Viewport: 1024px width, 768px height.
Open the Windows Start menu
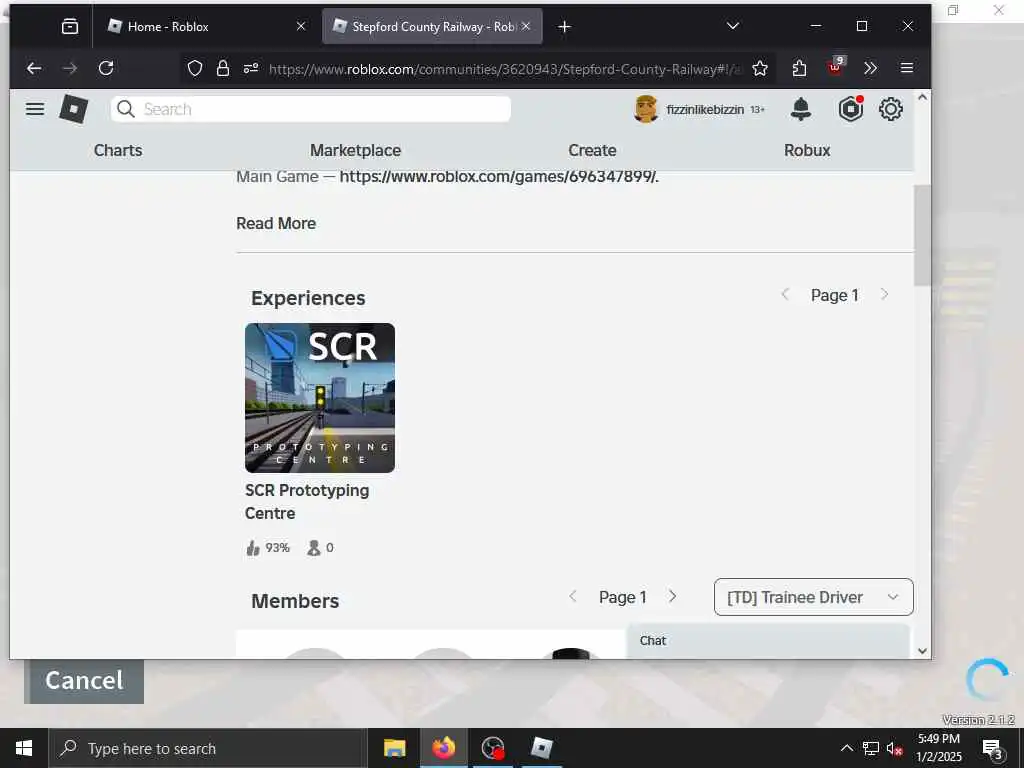pos(24,748)
